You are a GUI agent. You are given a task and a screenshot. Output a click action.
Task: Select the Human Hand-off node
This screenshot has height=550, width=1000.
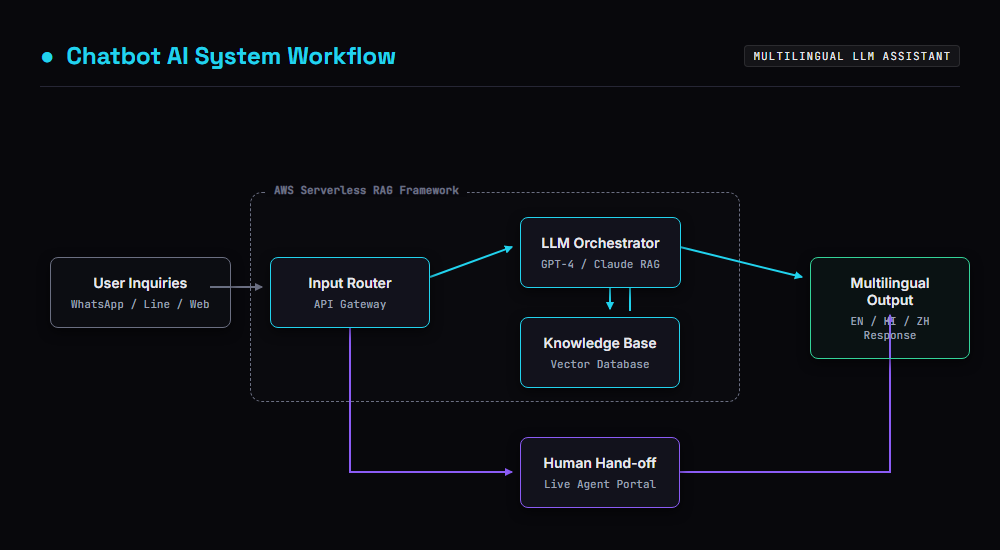tap(600, 472)
